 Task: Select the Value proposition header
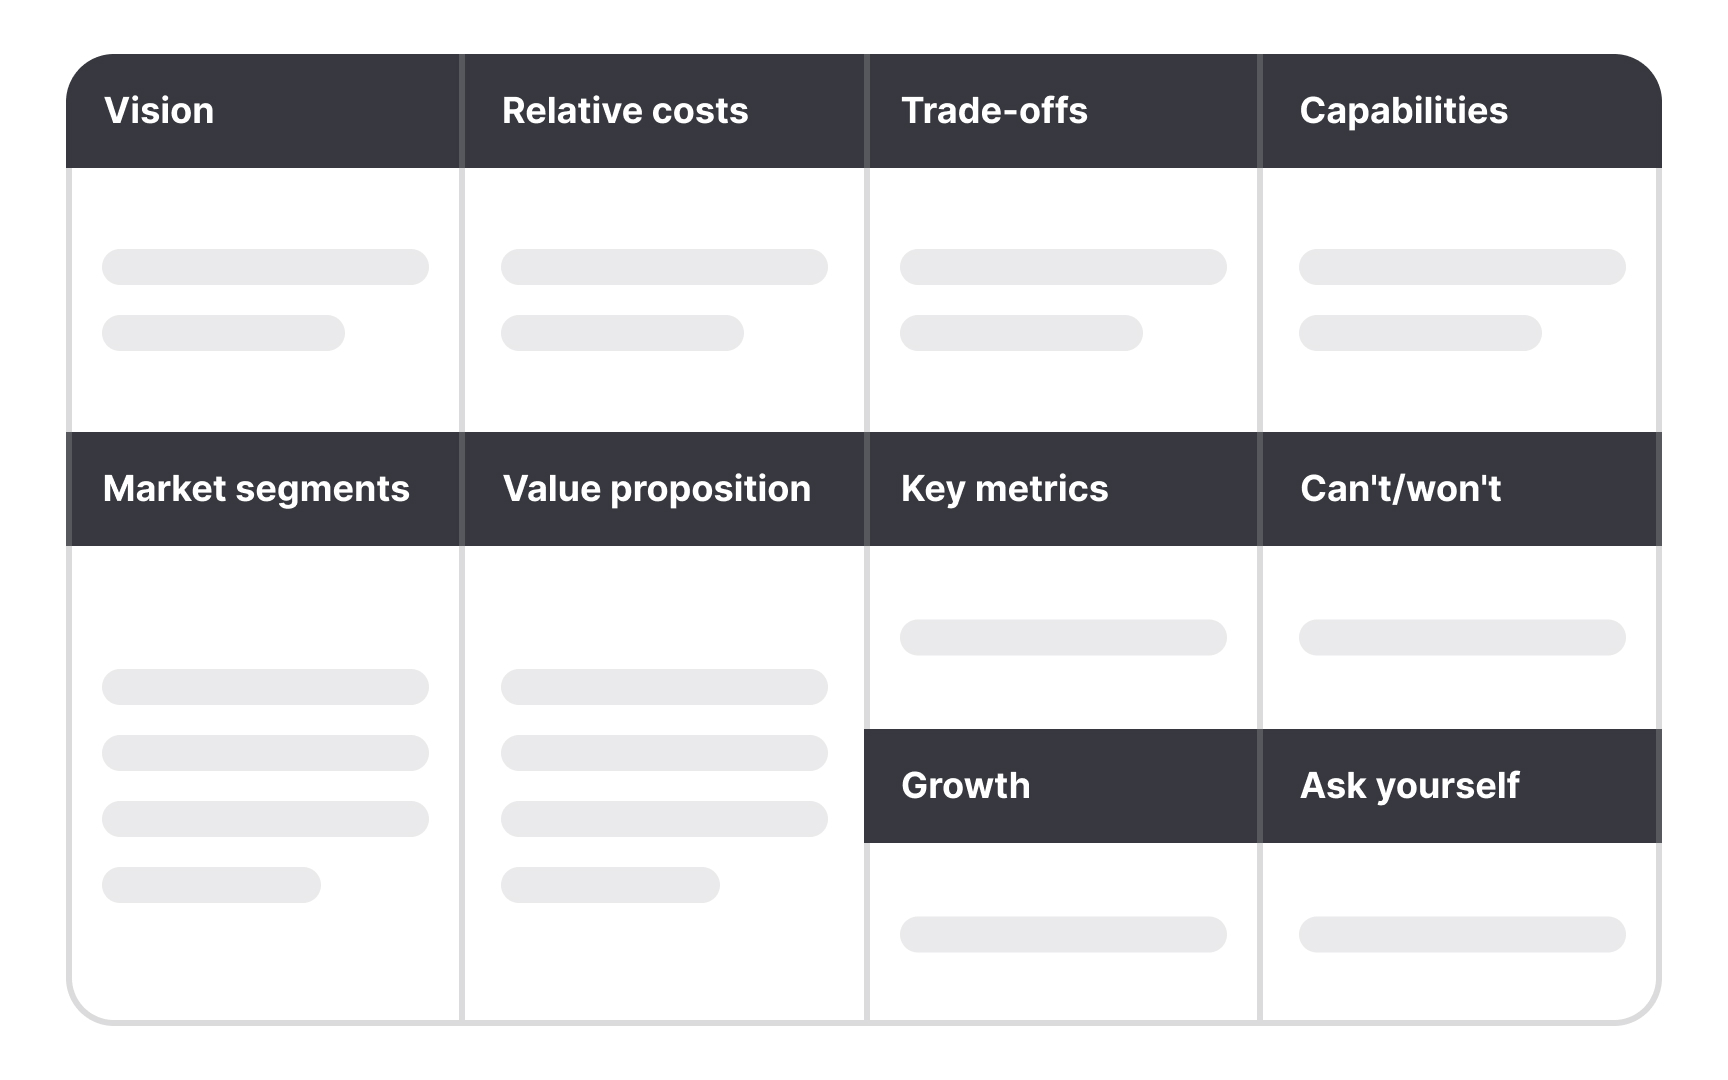657,489
